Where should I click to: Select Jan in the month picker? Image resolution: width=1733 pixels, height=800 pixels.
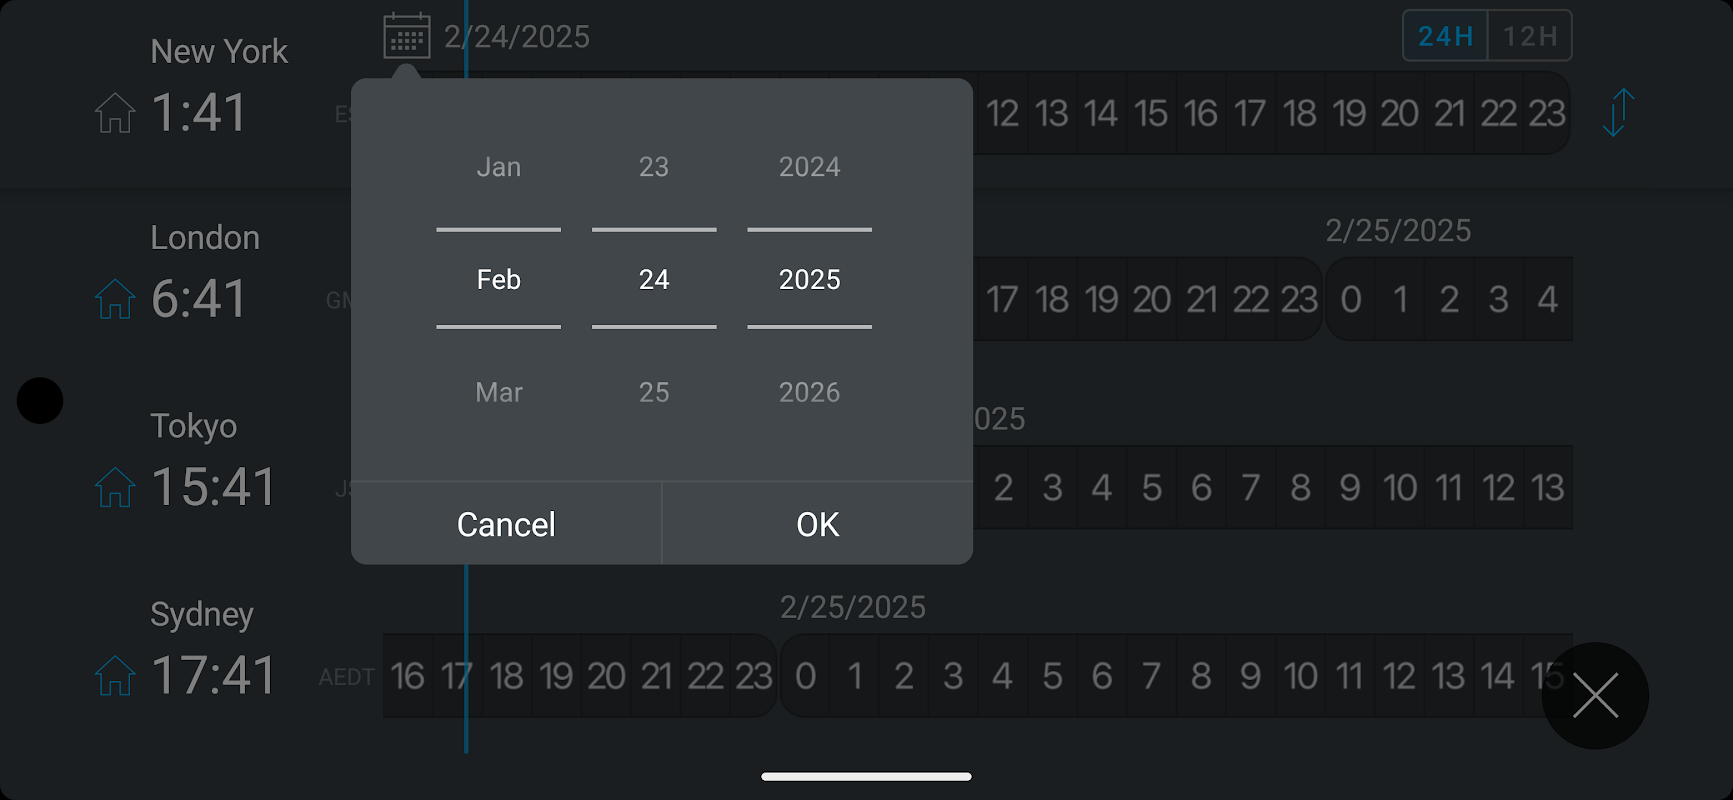tap(498, 167)
